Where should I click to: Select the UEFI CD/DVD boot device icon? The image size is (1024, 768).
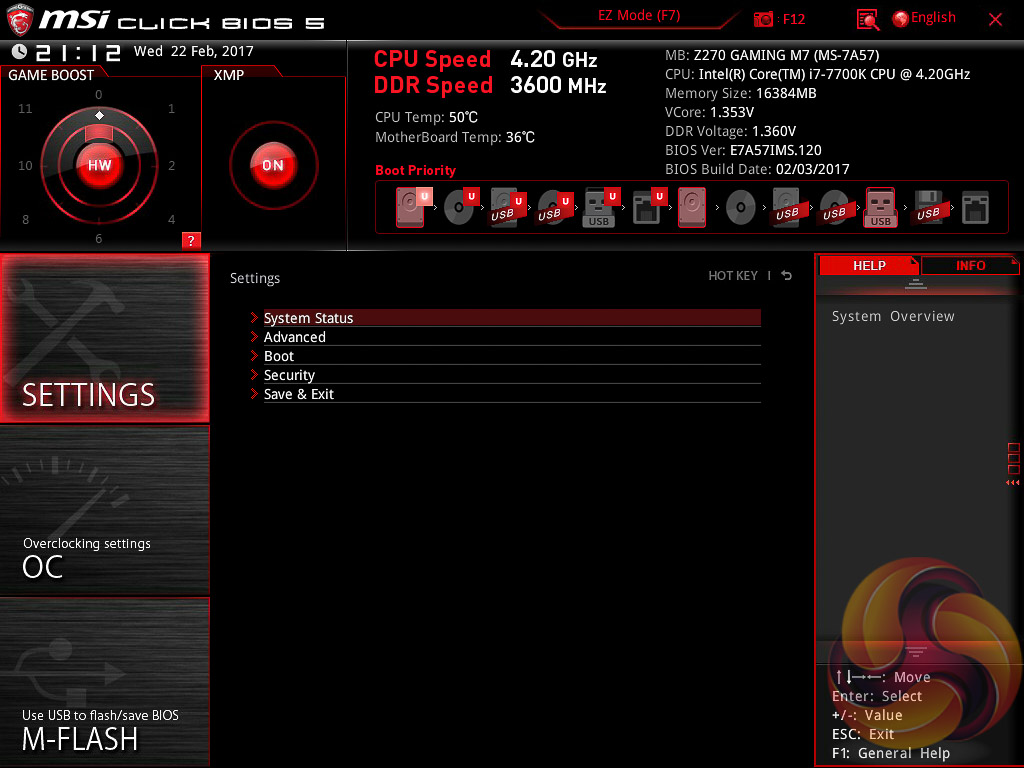pos(461,207)
